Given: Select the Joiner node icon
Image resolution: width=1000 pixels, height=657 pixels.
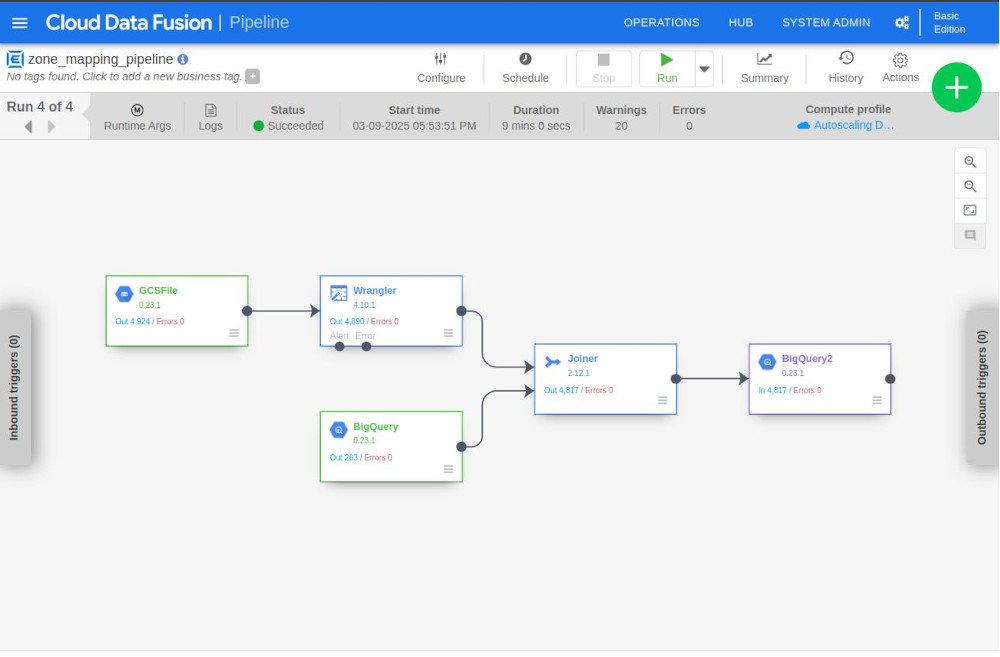Looking at the screenshot, I should point(552,362).
